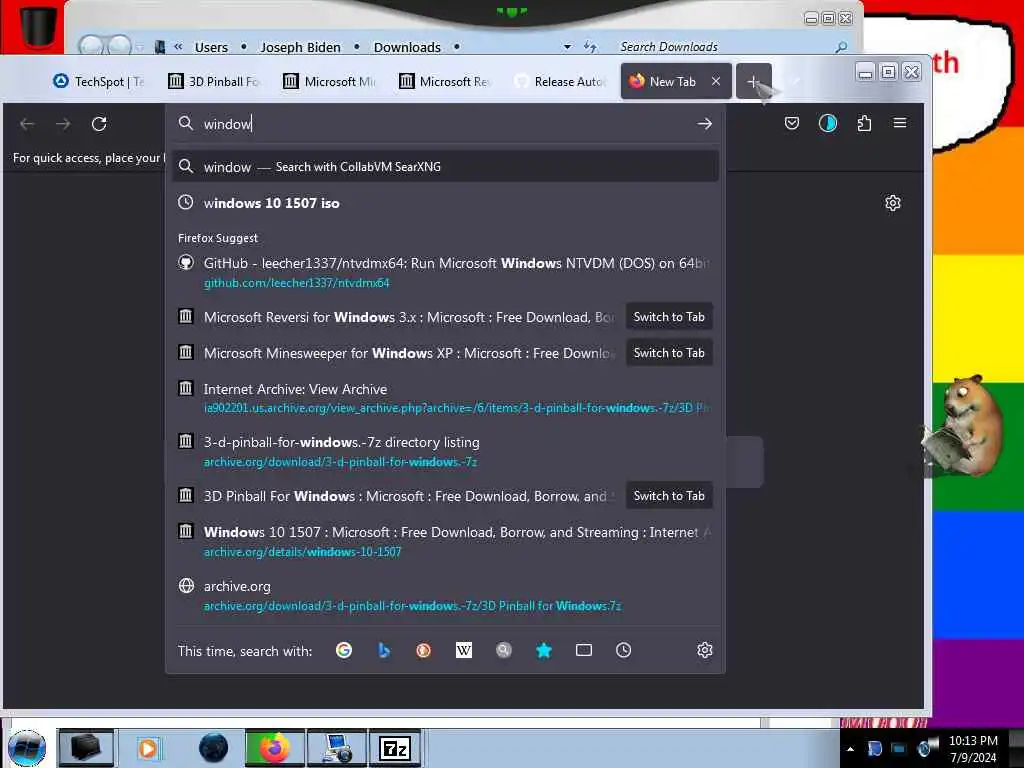The height and width of the screenshot is (768, 1024).
Task: Click Joseph Biden breadcrumb in Explorer window
Action: coord(300,47)
